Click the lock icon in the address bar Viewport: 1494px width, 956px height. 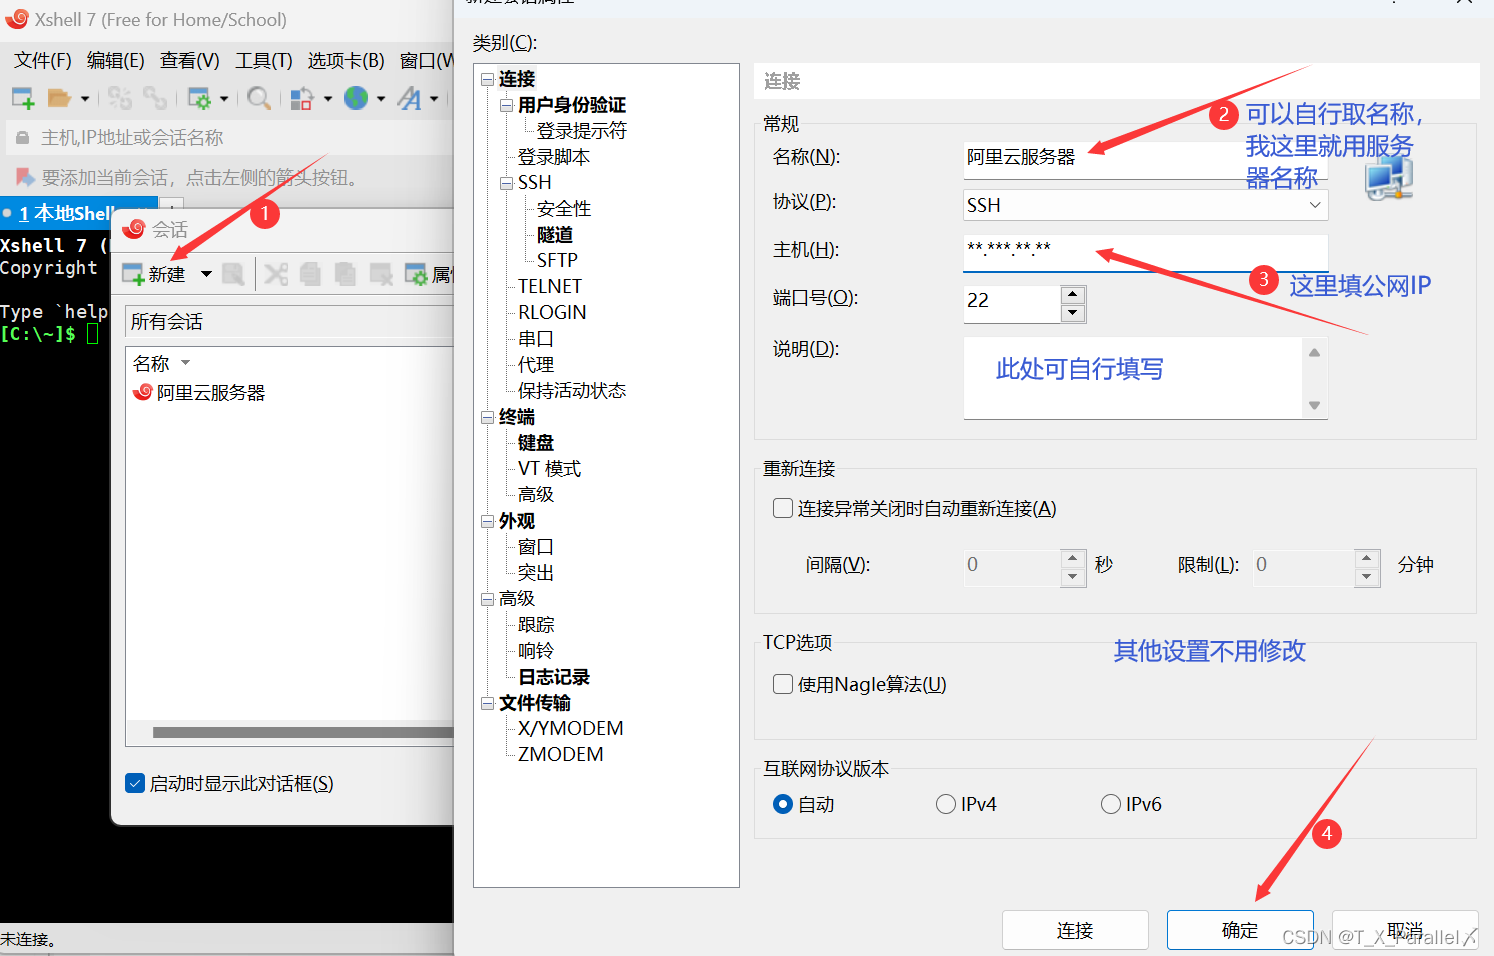point(22,137)
